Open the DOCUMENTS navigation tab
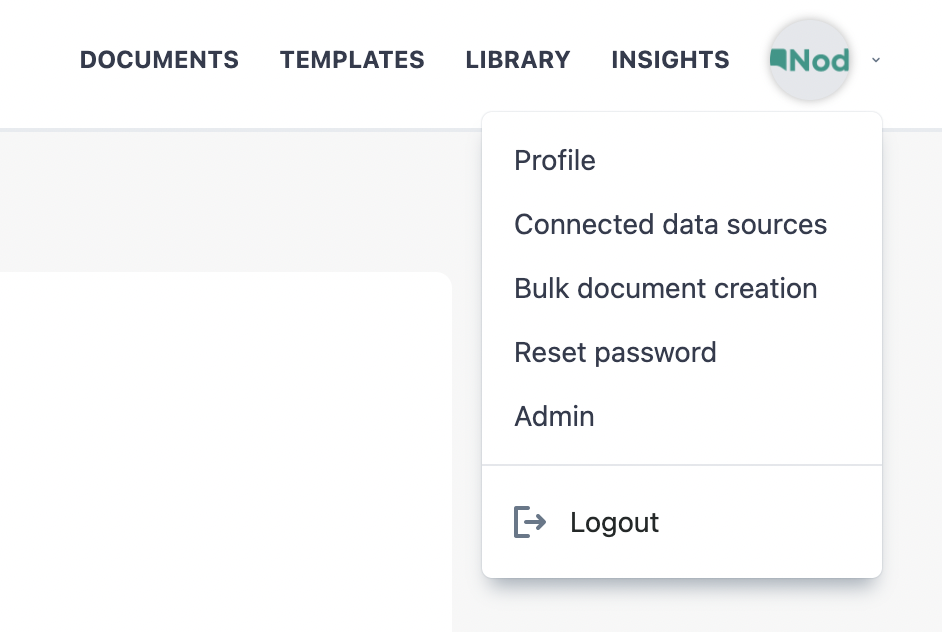 (x=159, y=59)
